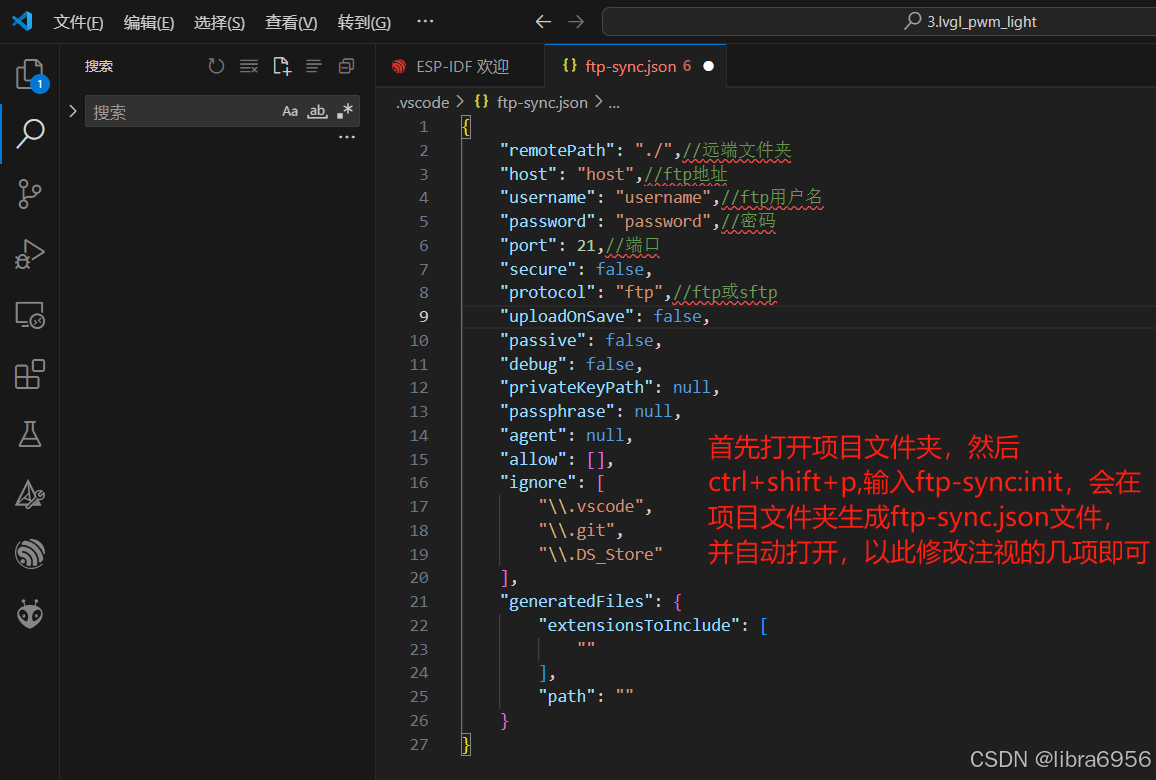Refresh the search results
Image resolution: width=1156 pixels, height=780 pixels.
[216, 66]
